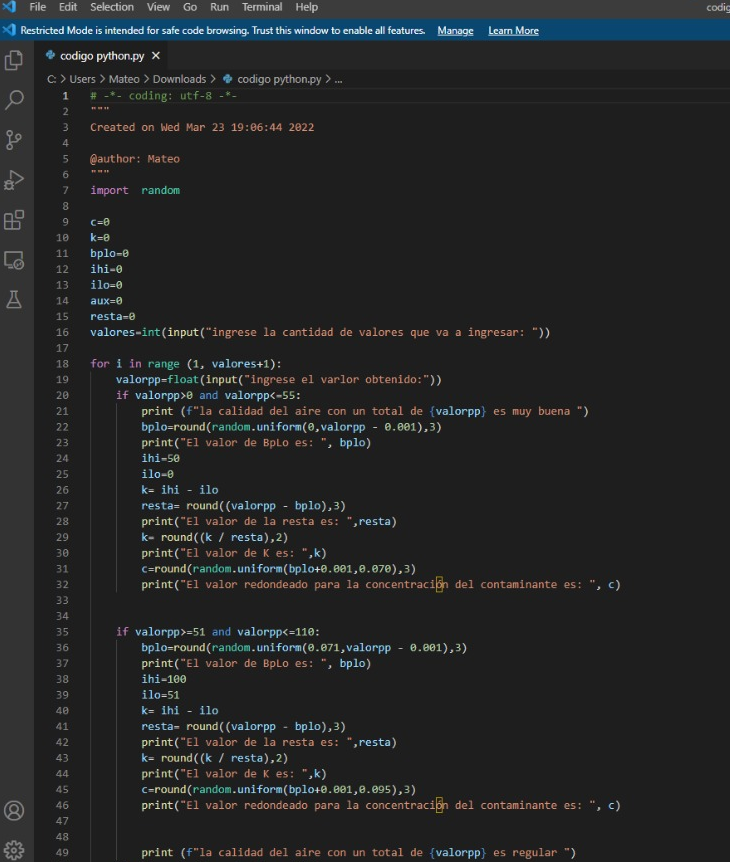Click 'resta=0' on line 15
The image size is (730, 862).
pos(113,317)
